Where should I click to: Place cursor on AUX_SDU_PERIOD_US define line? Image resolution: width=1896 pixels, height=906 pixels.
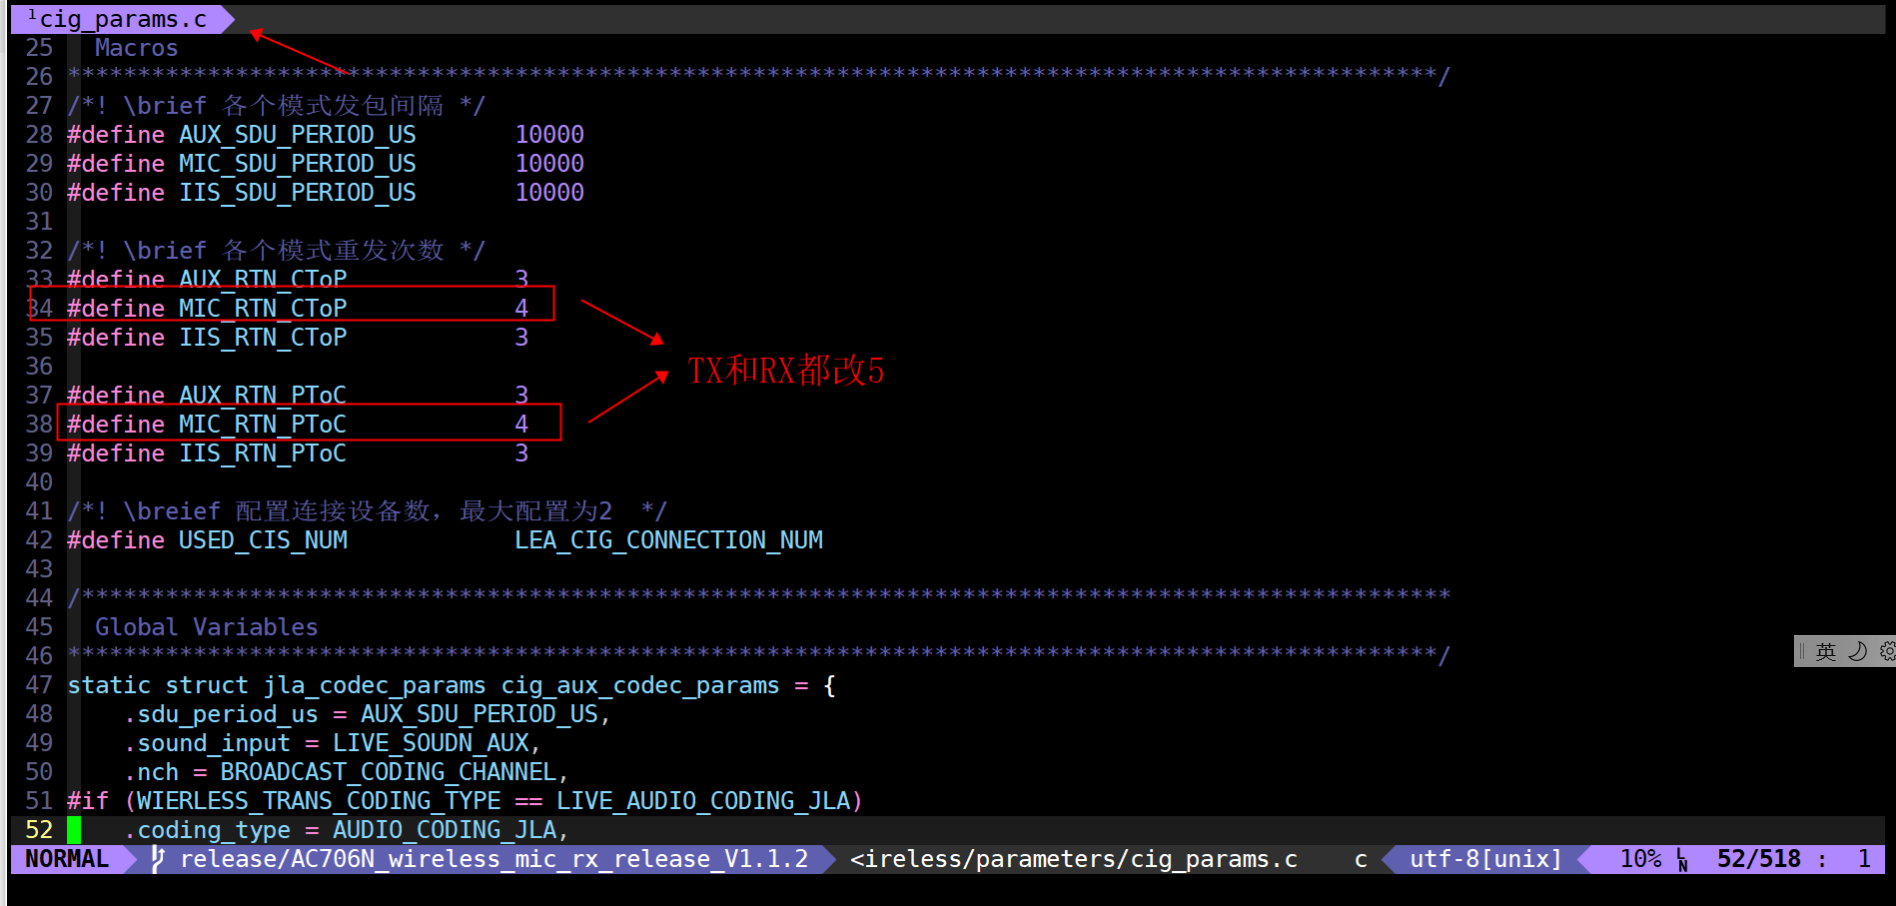(x=326, y=135)
